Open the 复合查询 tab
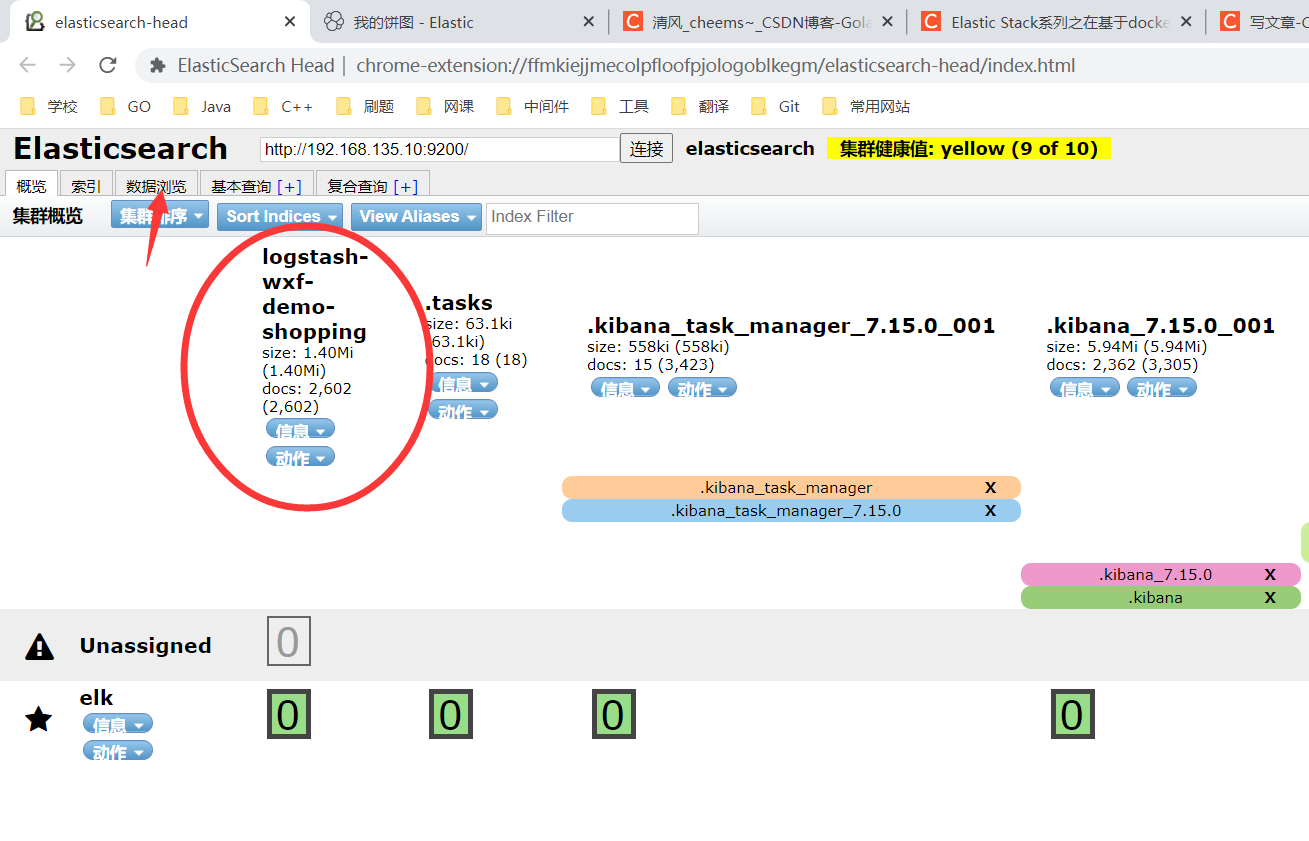Screen dimensions: 1309x841 pos(373,186)
